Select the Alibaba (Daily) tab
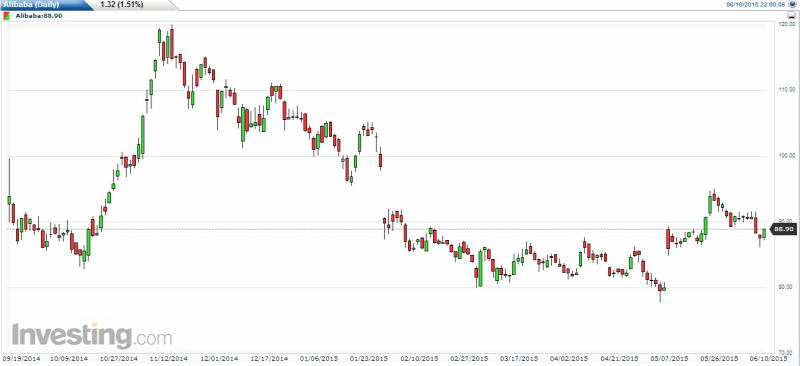 (x=32, y=5)
